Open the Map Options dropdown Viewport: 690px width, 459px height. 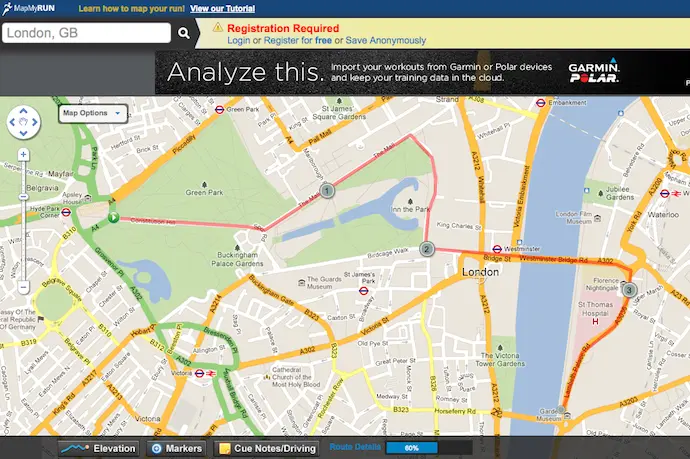tap(92, 113)
